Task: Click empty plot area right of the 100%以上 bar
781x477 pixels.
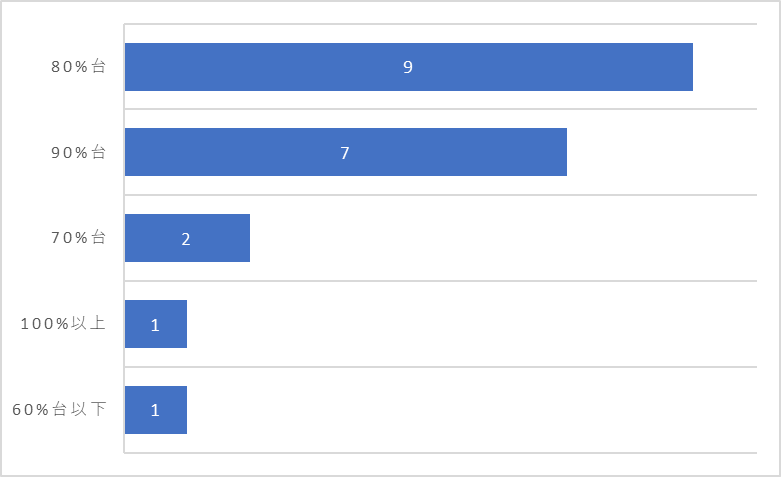Action: (x=472, y=324)
